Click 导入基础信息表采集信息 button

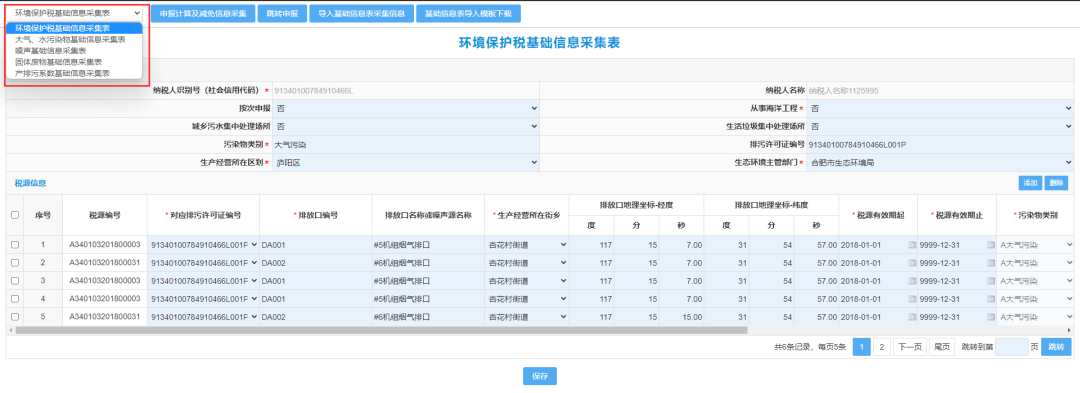[x=361, y=14]
